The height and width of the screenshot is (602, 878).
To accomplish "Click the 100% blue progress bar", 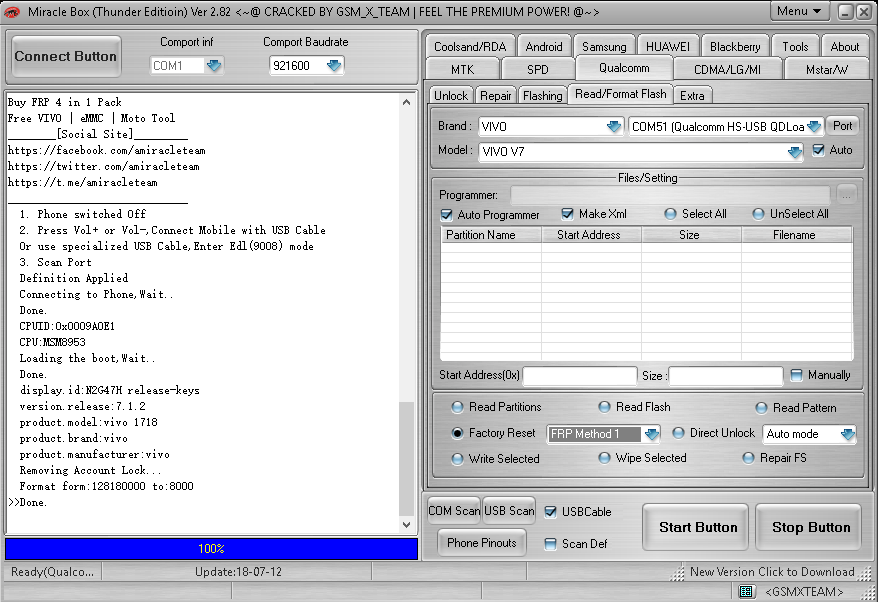I will (212, 549).
